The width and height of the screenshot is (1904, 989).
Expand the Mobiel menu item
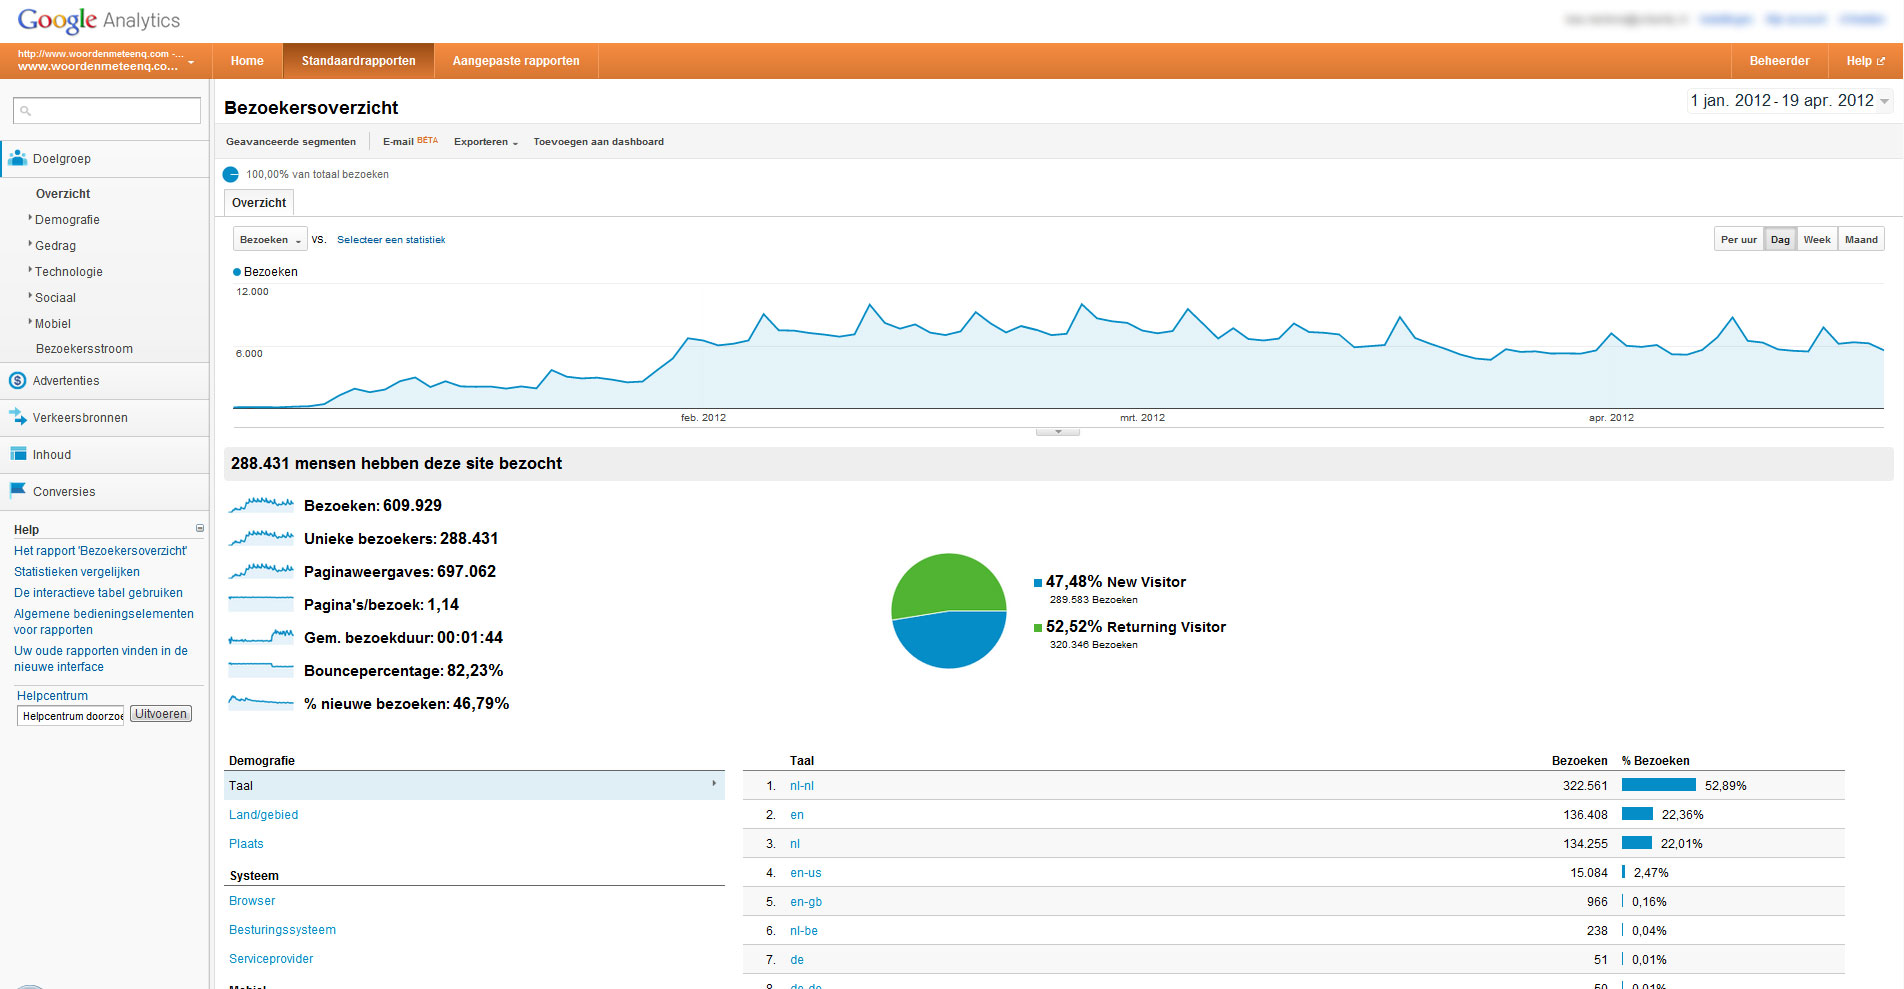coord(52,323)
